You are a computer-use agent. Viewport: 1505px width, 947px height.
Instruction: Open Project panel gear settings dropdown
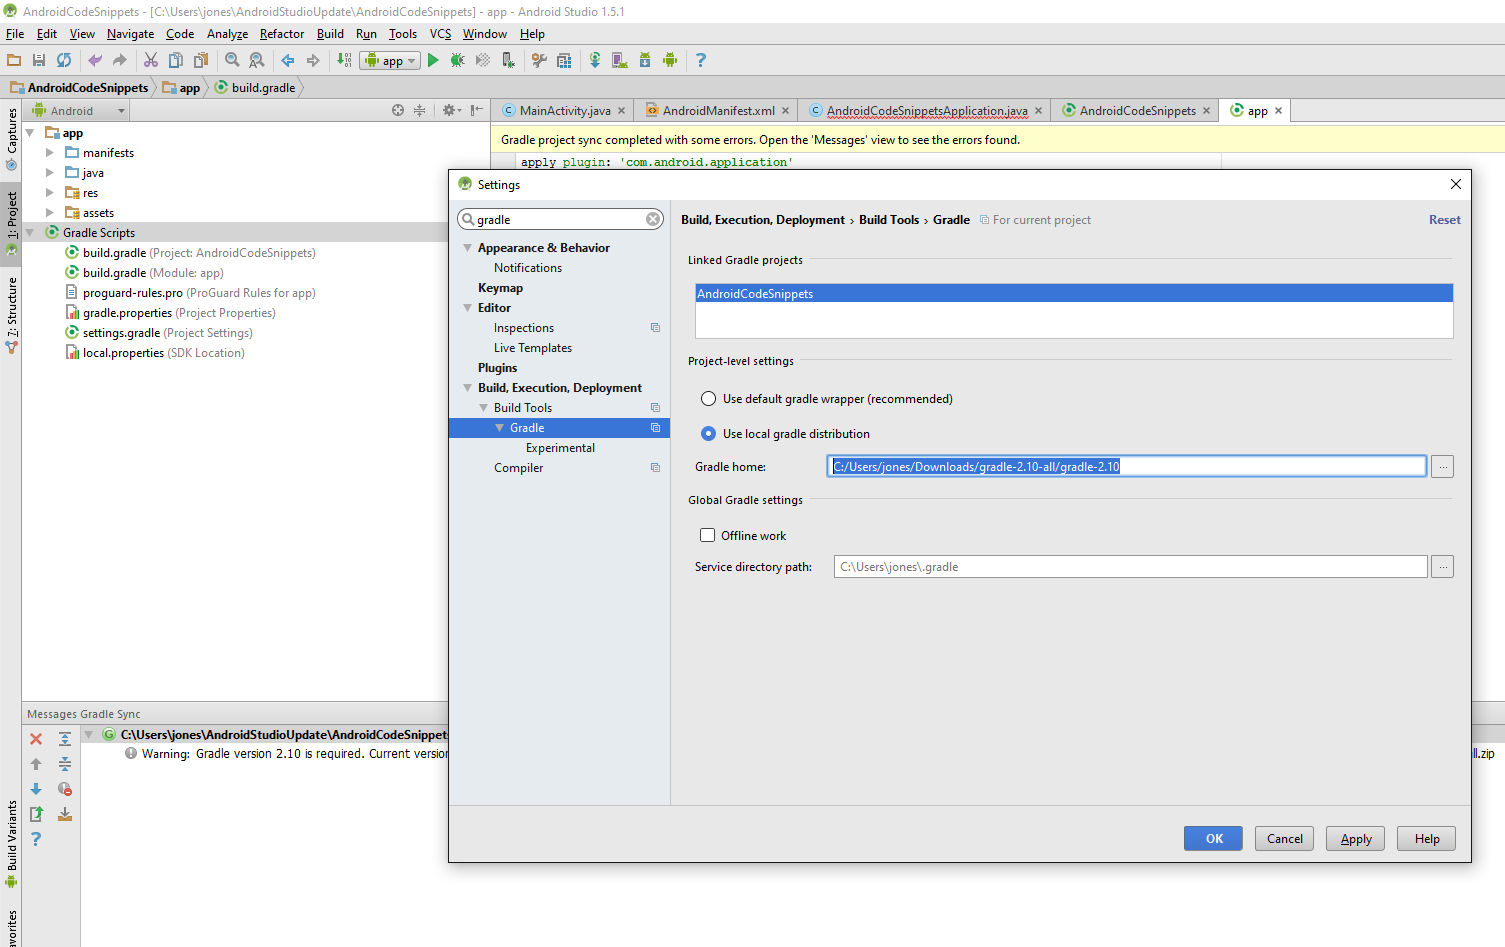pyautogui.click(x=452, y=110)
